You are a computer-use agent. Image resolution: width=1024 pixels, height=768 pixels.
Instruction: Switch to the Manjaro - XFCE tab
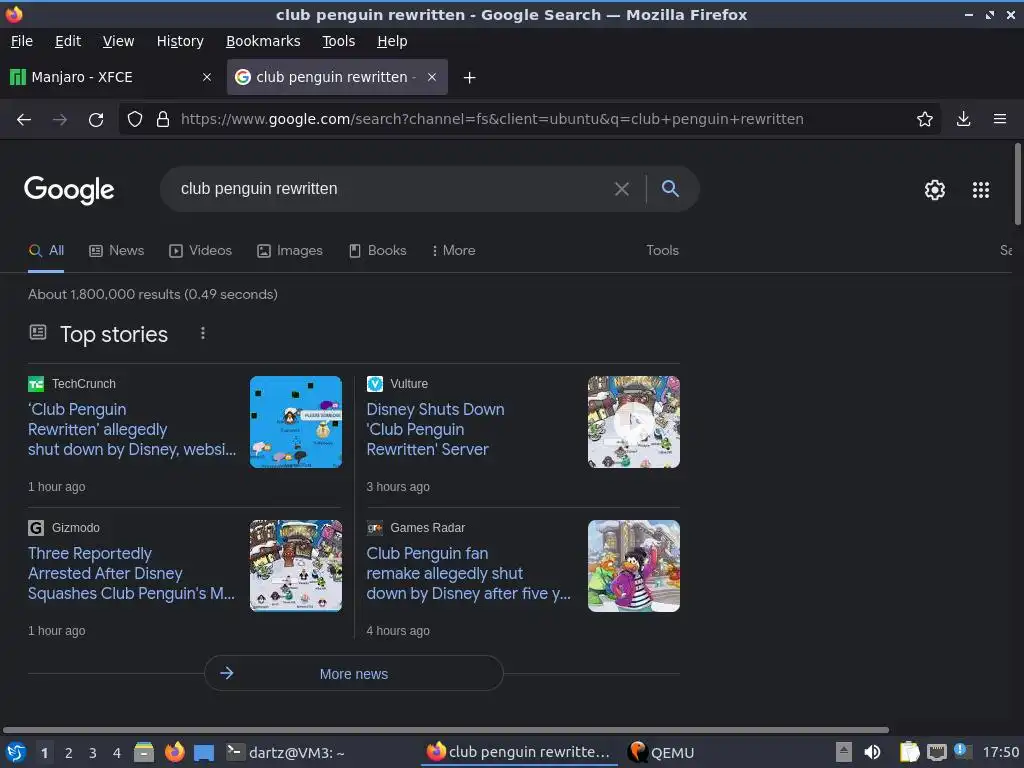(x=111, y=77)
